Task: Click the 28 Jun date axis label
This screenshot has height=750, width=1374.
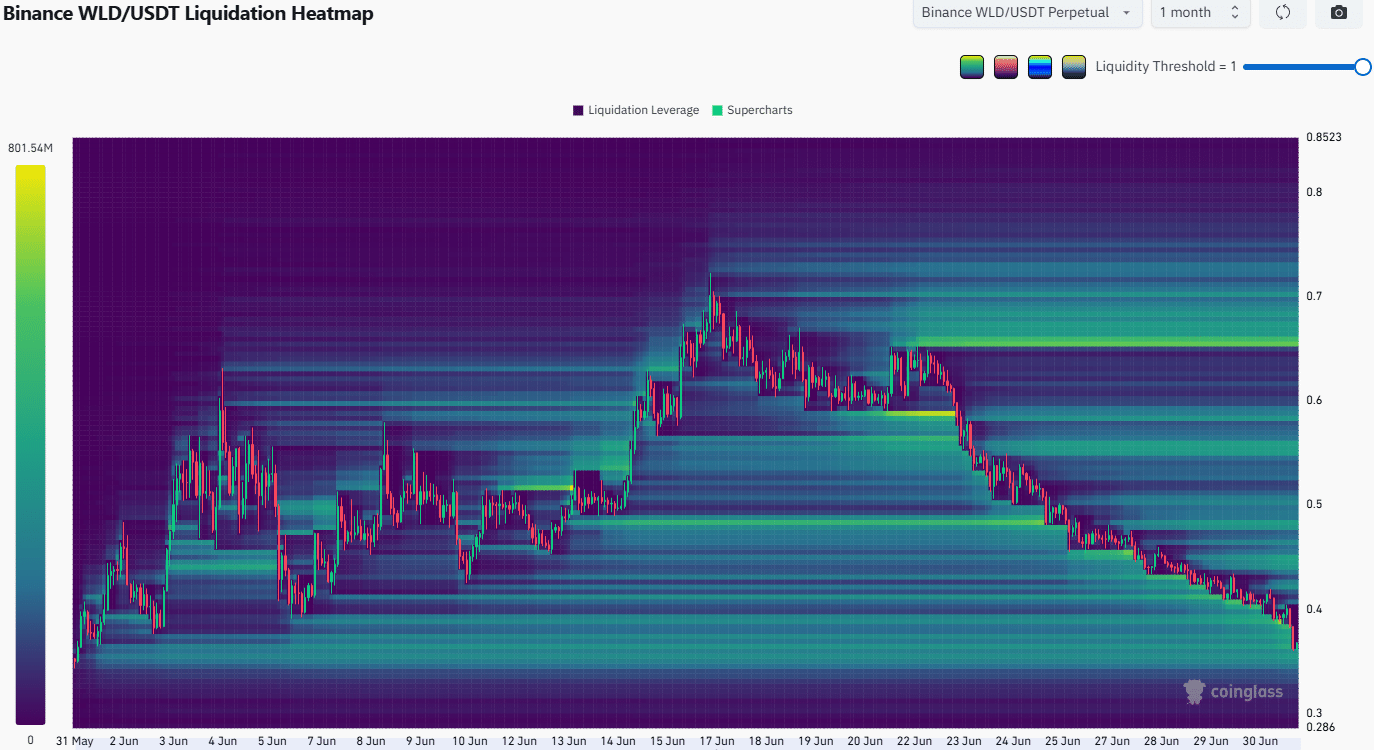Action: tap(1161, 741)
